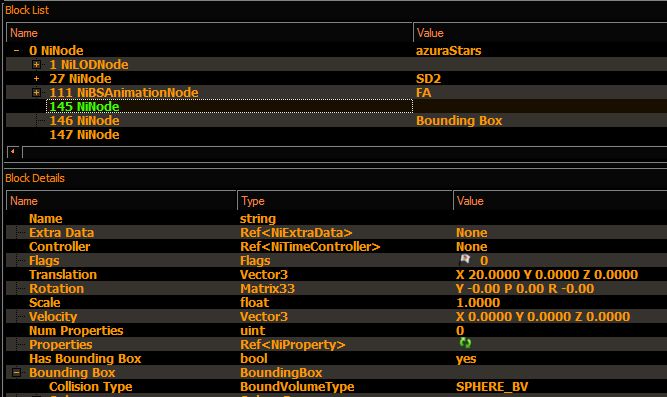The width and height of the screenshot is (667, 397).
Task: Click the Block List horizontal scrollbar track
Action: [x=345, y=152]
